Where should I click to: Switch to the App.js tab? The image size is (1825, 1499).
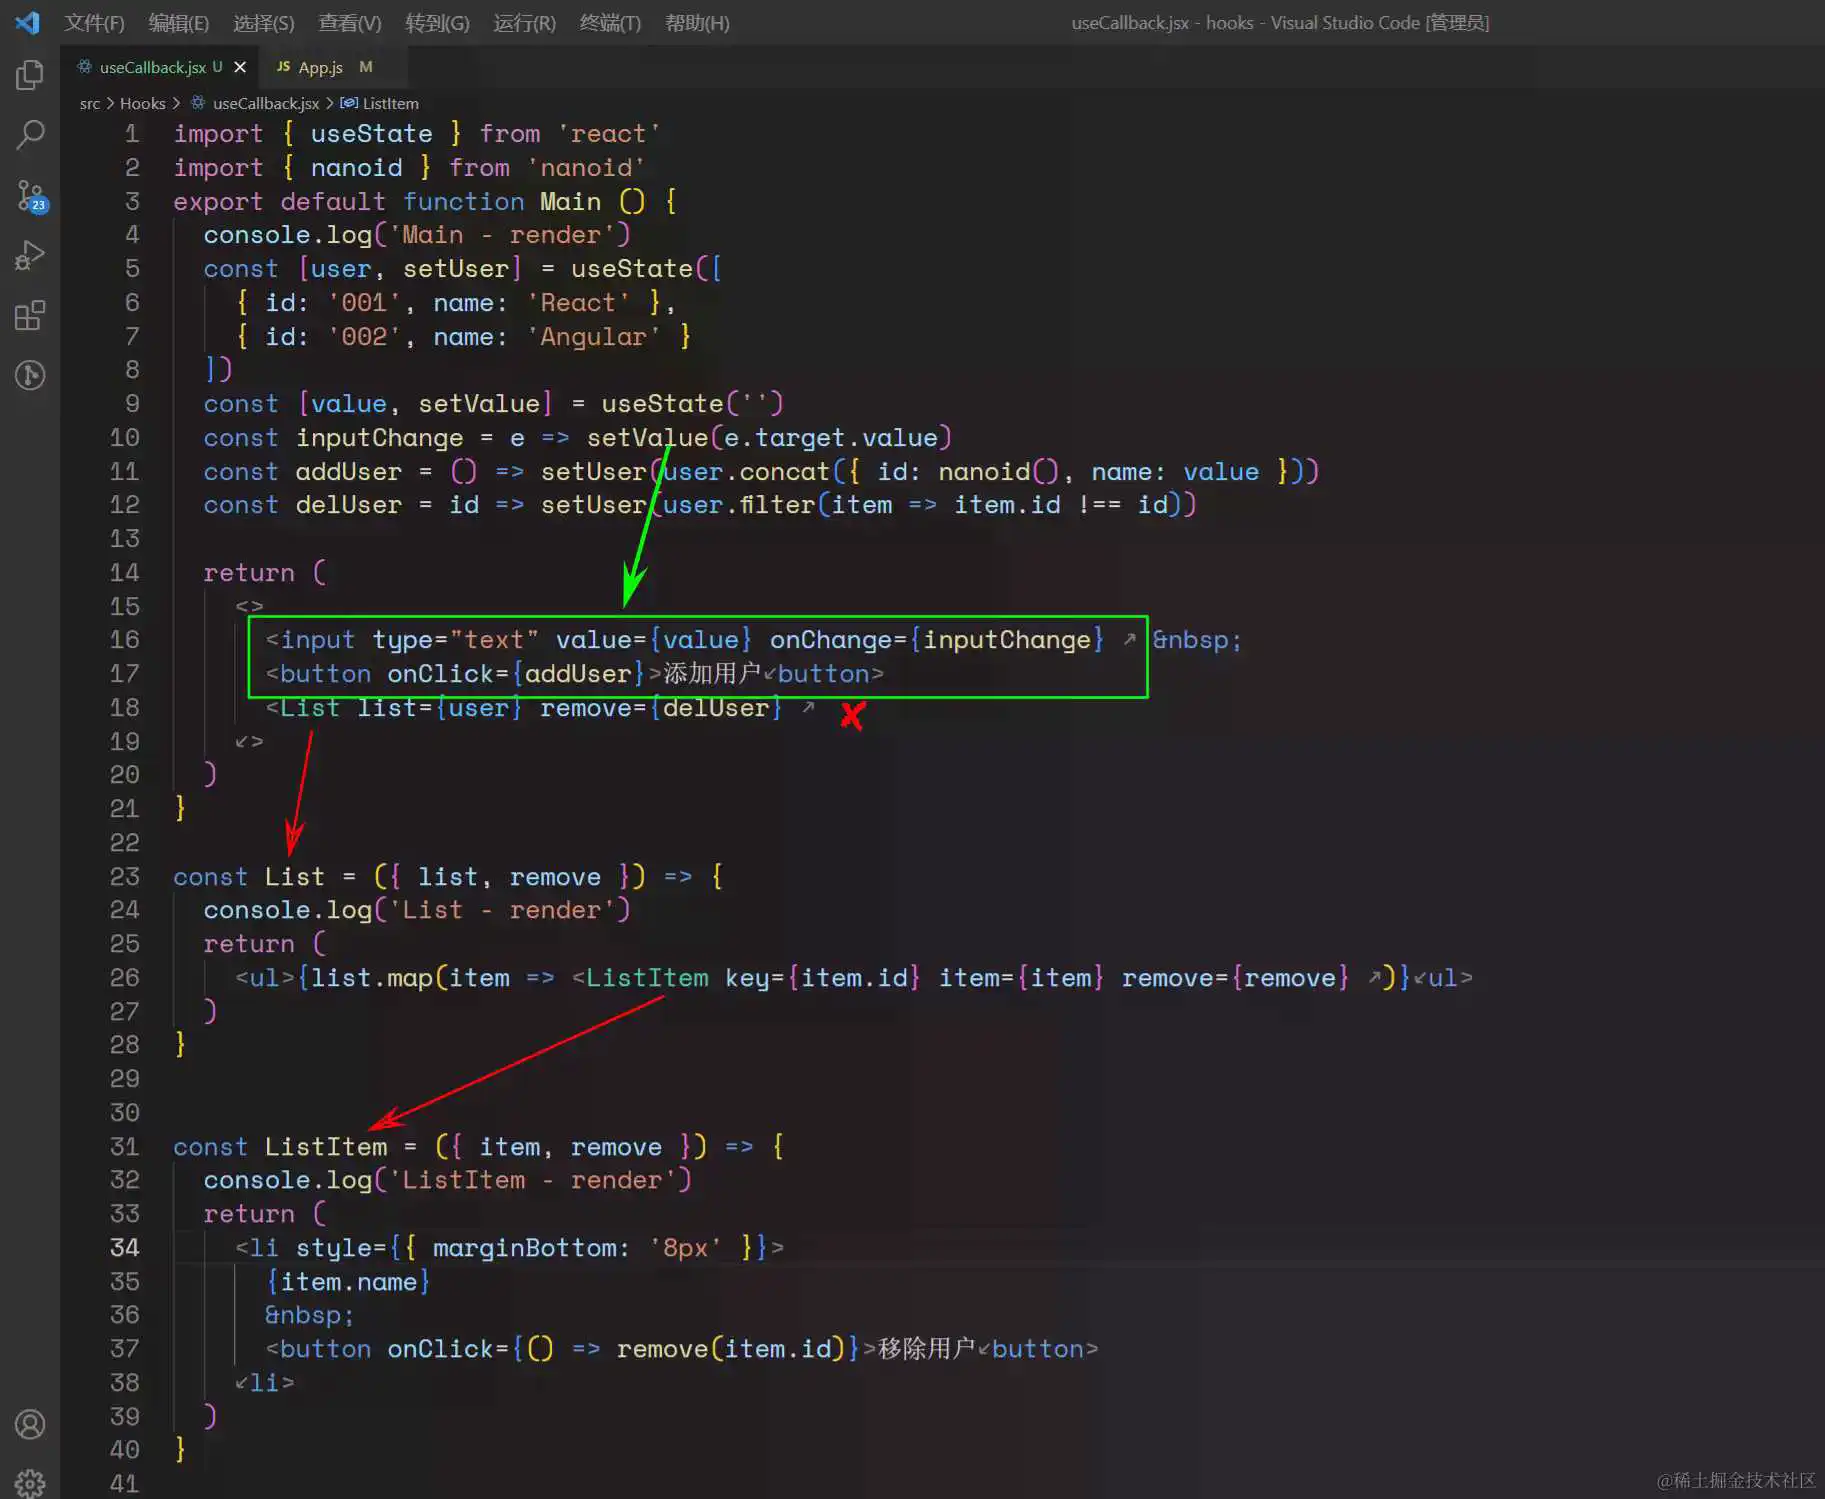tap(323, 67)
